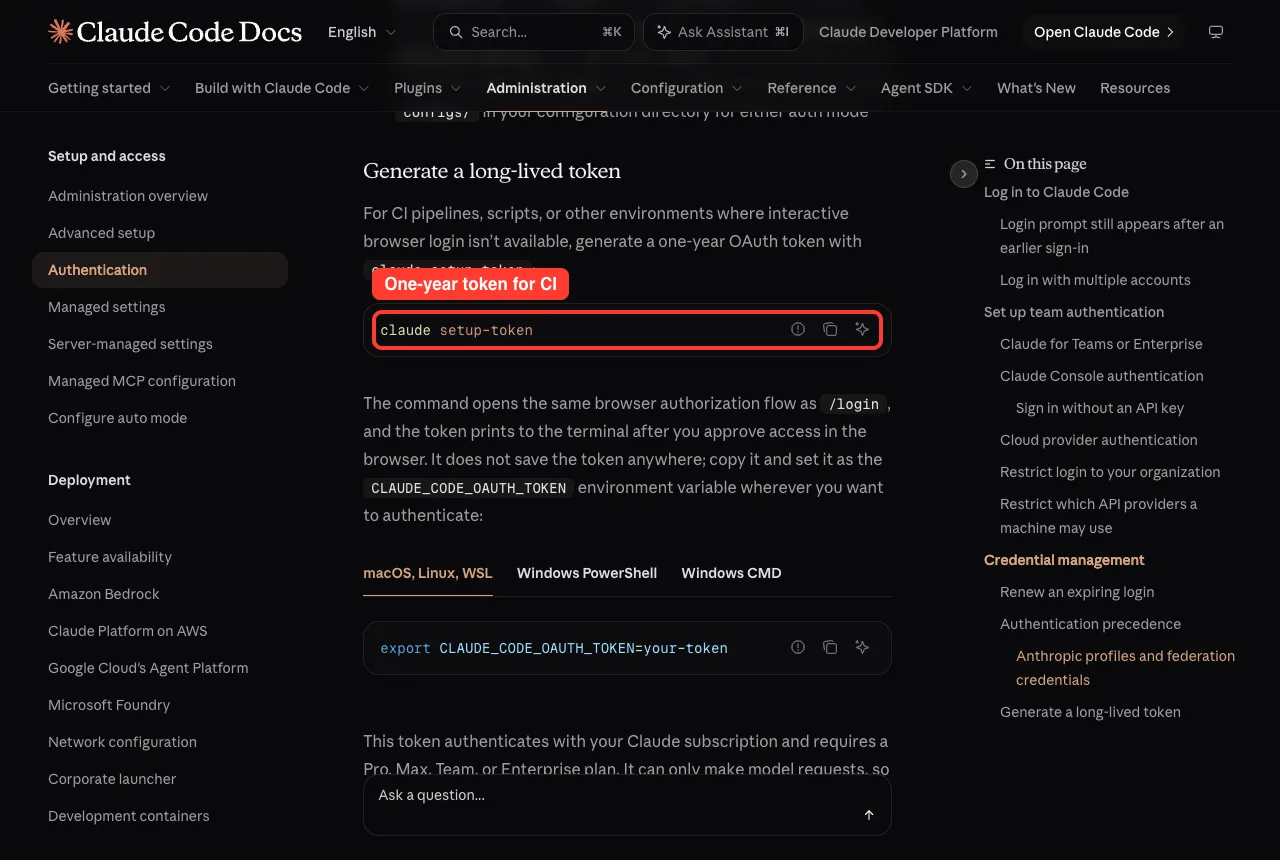Viewport: 1280px width, 860px height.
Task: Jump to Log in with multiple accounts
Action: (1095, 280)
